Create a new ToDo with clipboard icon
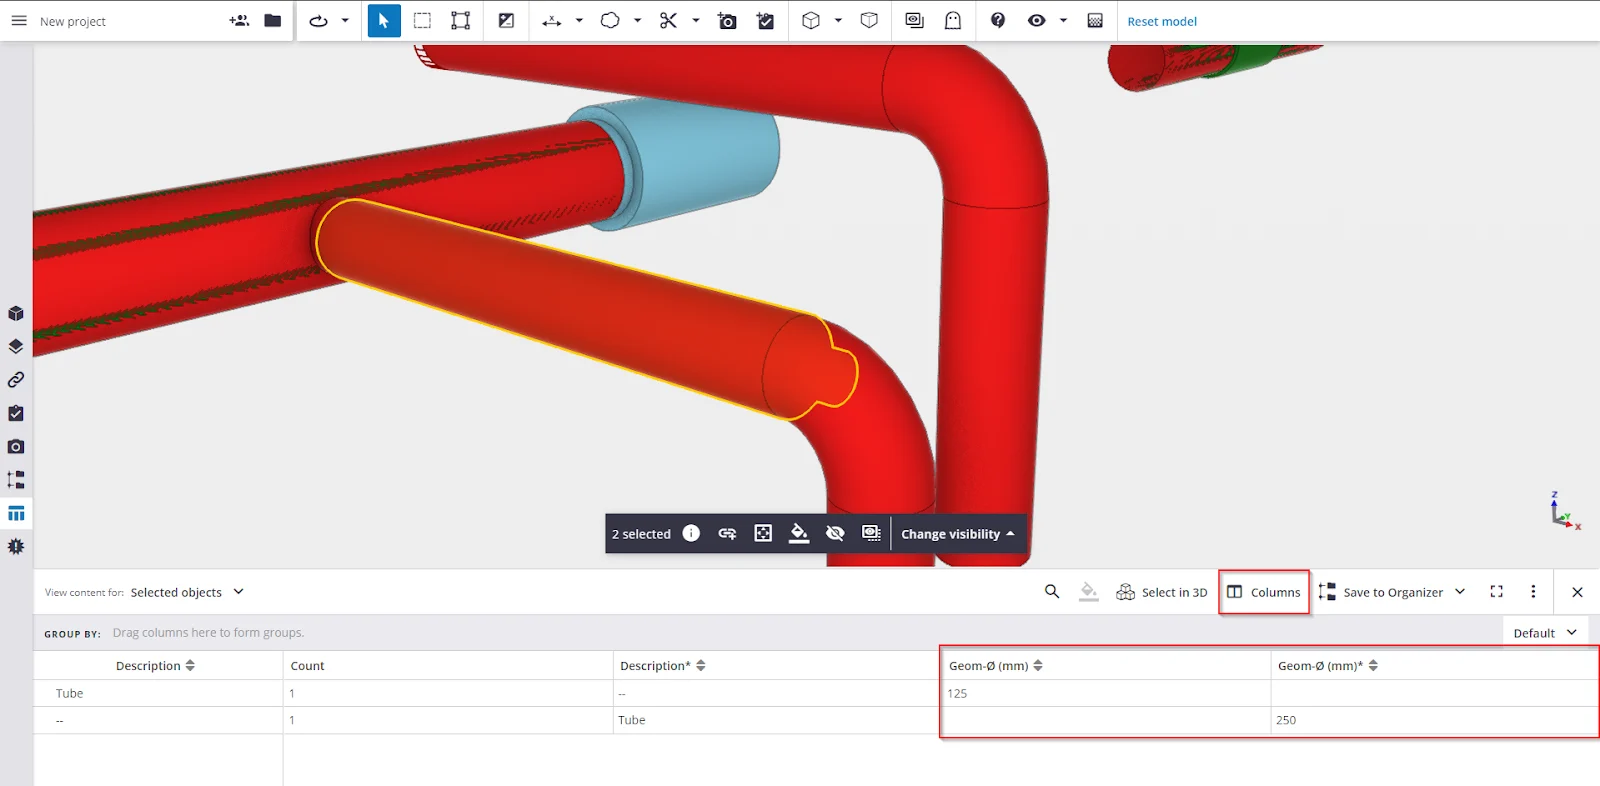 (x=766, y=21)
